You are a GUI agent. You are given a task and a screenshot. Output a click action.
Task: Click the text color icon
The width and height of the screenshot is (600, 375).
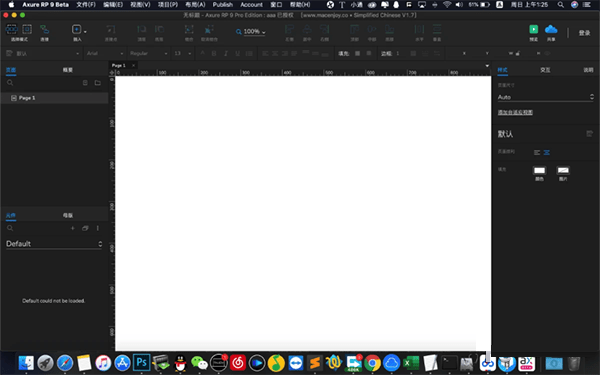pos(202,53)
